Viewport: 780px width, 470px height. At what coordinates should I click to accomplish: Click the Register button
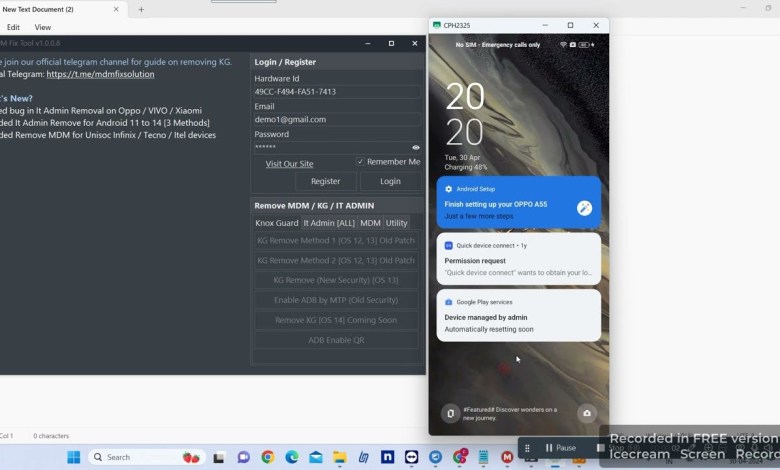(325, 182)
